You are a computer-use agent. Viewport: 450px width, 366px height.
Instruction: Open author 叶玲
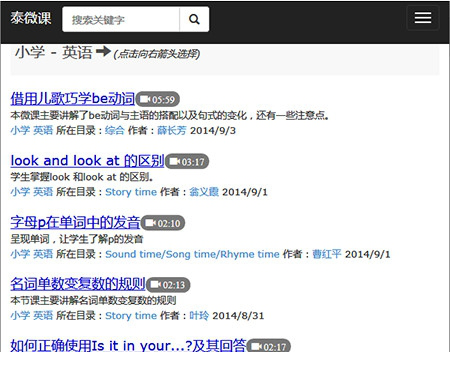click(199, 316)
